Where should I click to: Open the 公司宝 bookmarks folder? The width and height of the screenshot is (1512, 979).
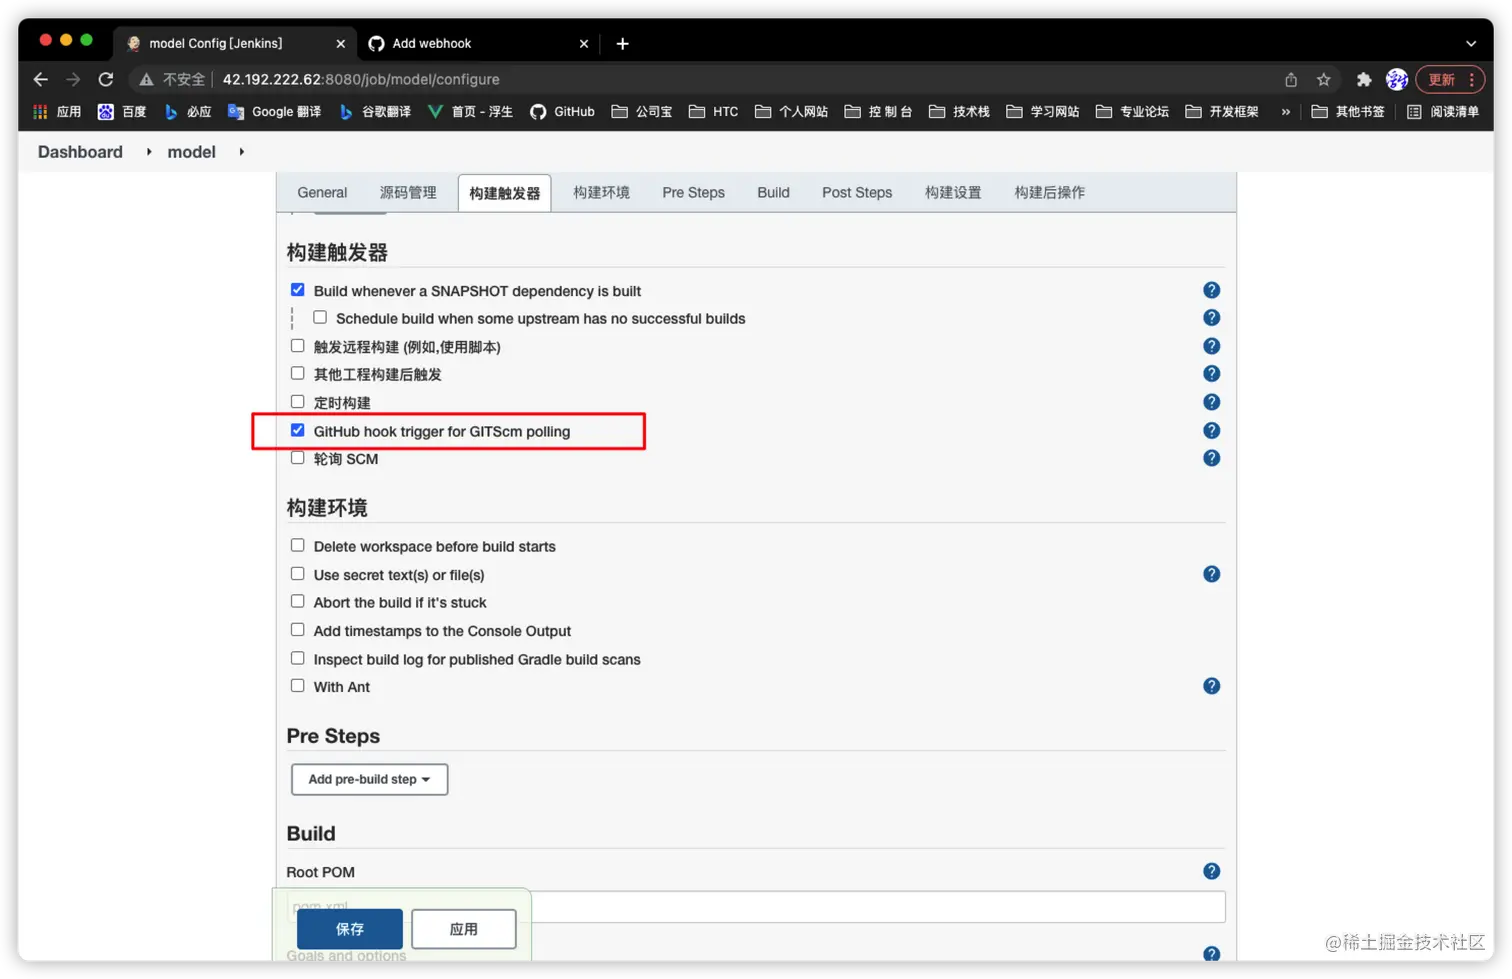642,112
